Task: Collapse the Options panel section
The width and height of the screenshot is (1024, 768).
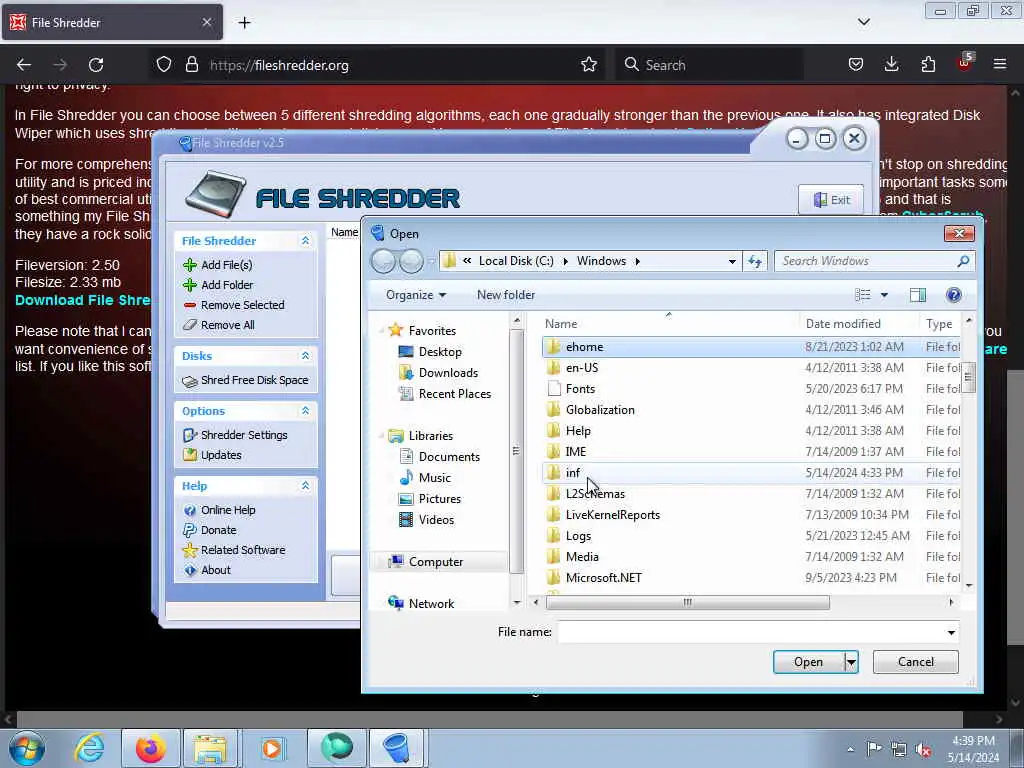Action: click(305, 411)
